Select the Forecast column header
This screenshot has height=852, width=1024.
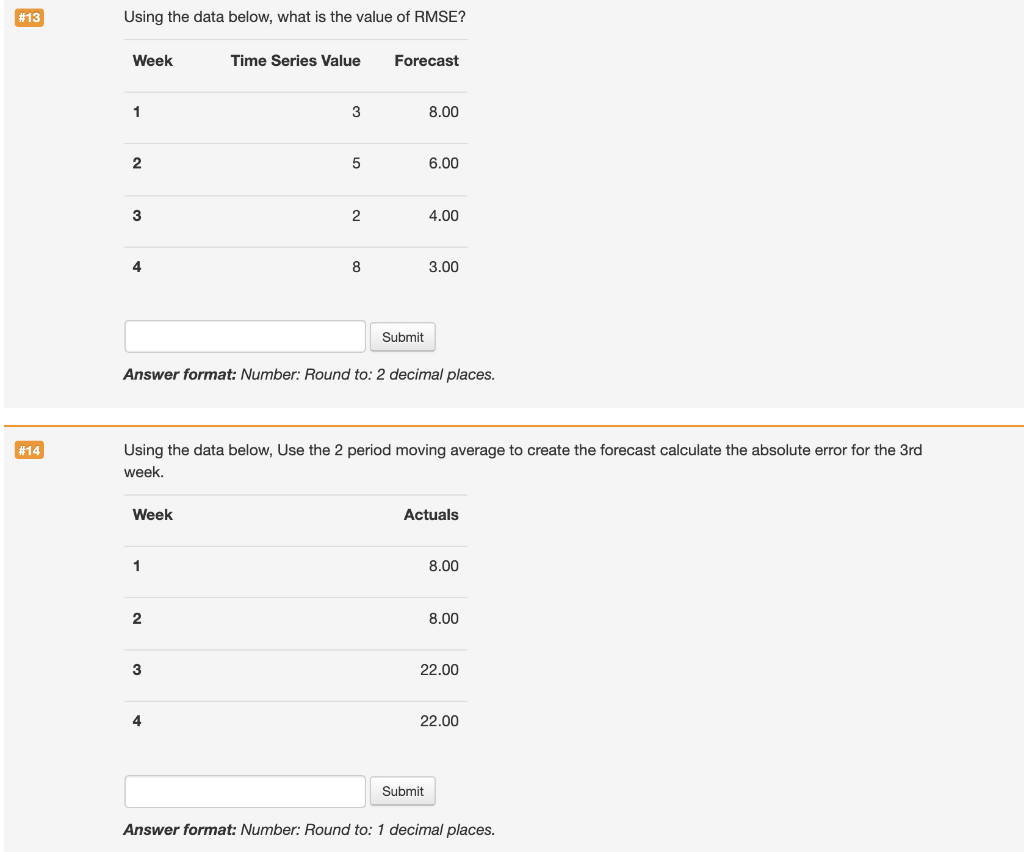[426, 60]
